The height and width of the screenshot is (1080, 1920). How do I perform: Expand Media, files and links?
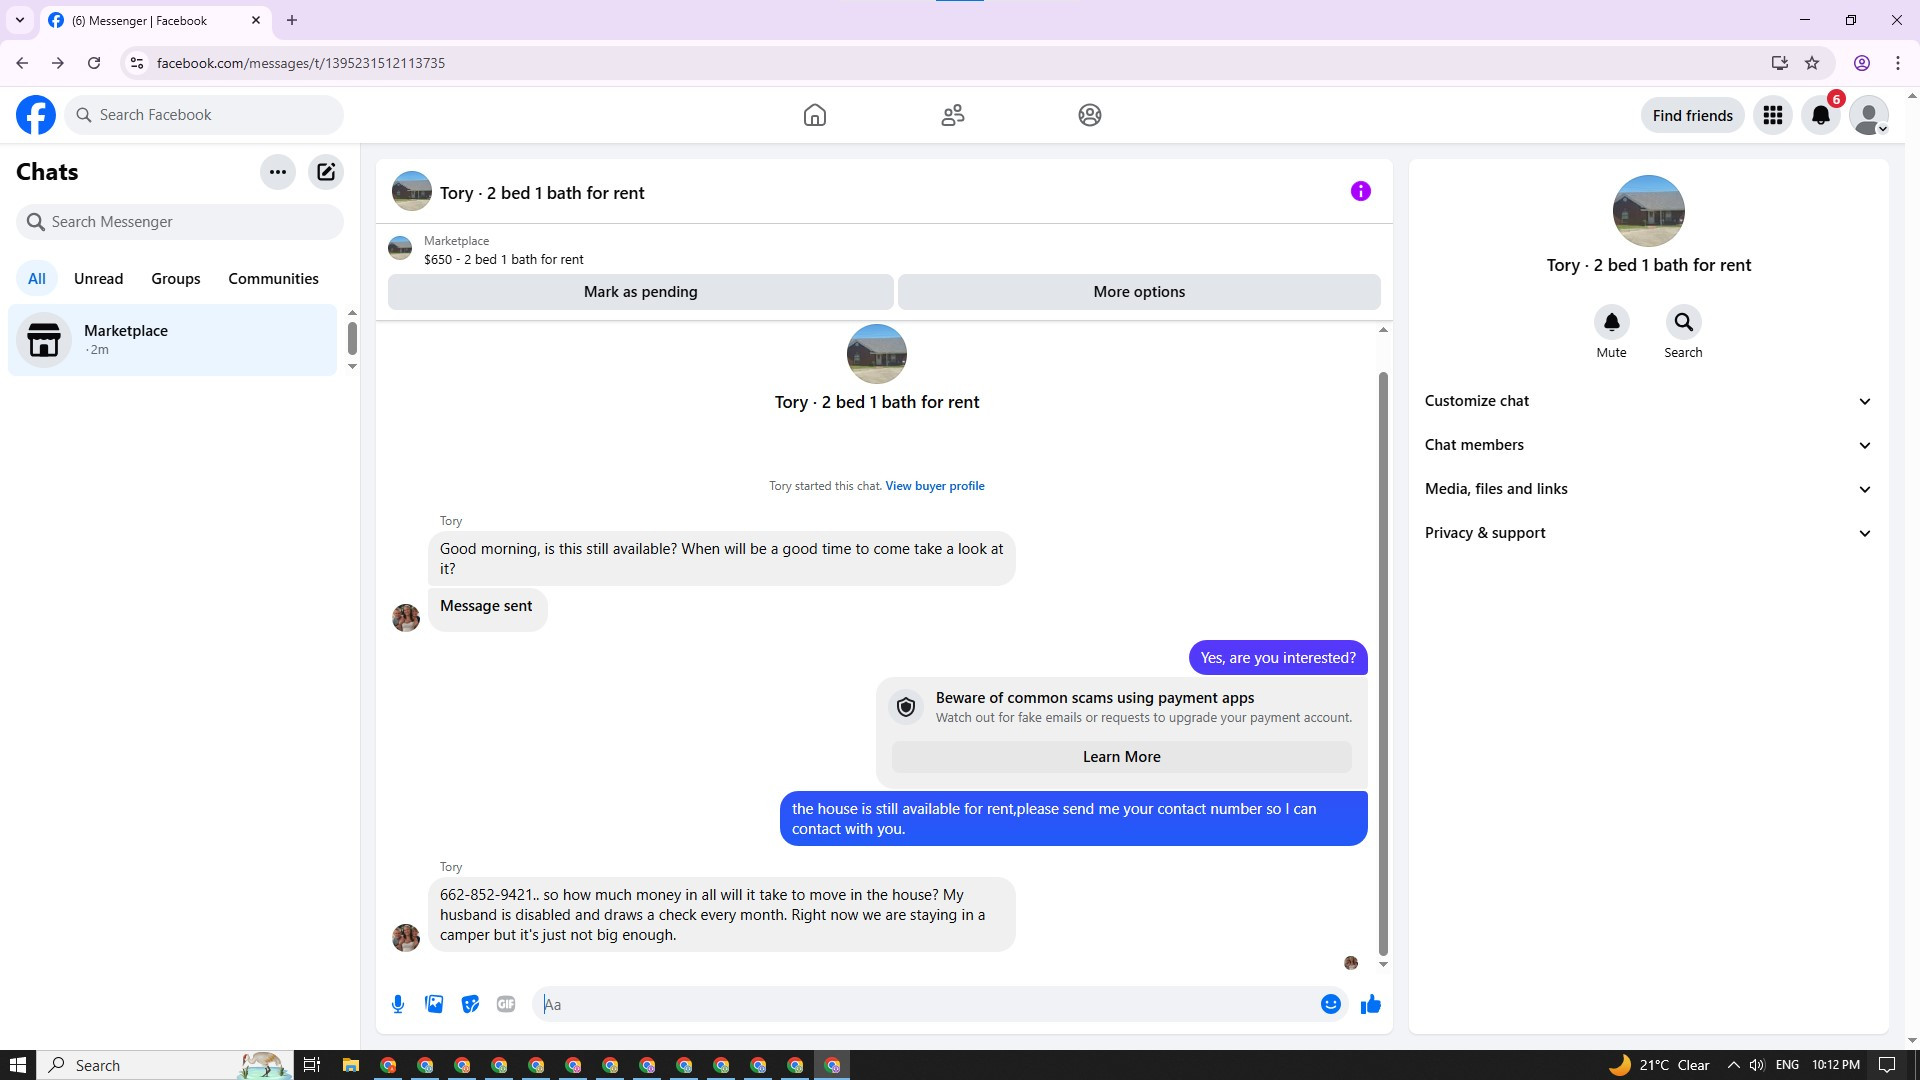1647,489
